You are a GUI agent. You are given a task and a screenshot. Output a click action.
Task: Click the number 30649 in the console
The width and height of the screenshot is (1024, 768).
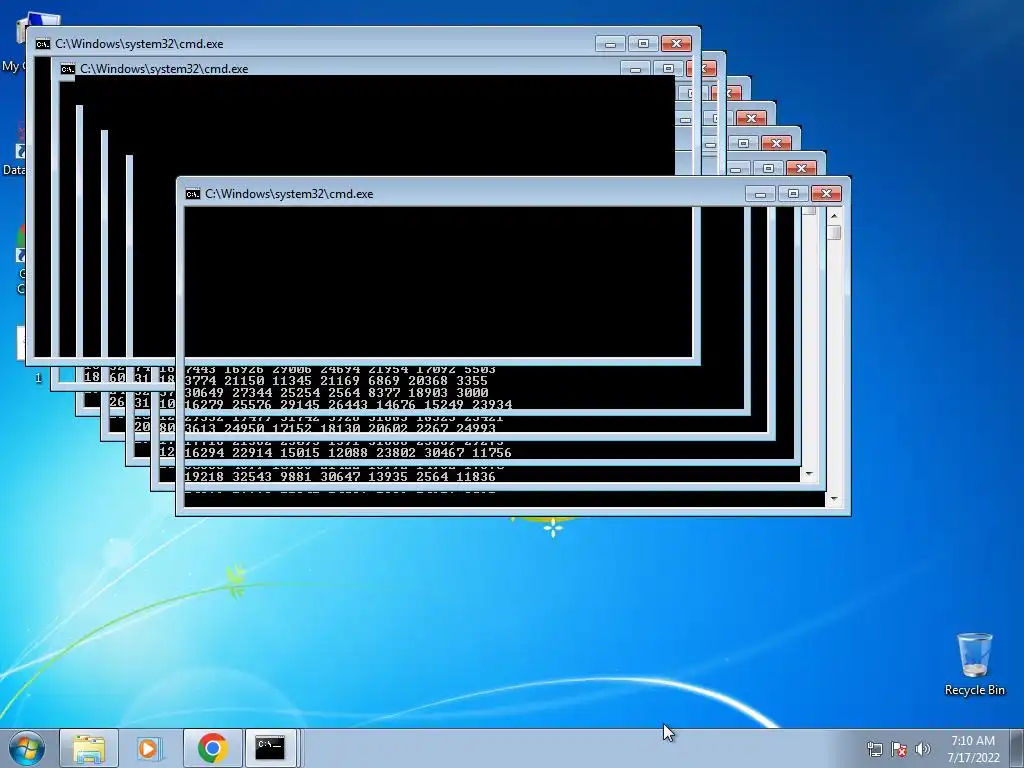[204, 393]
